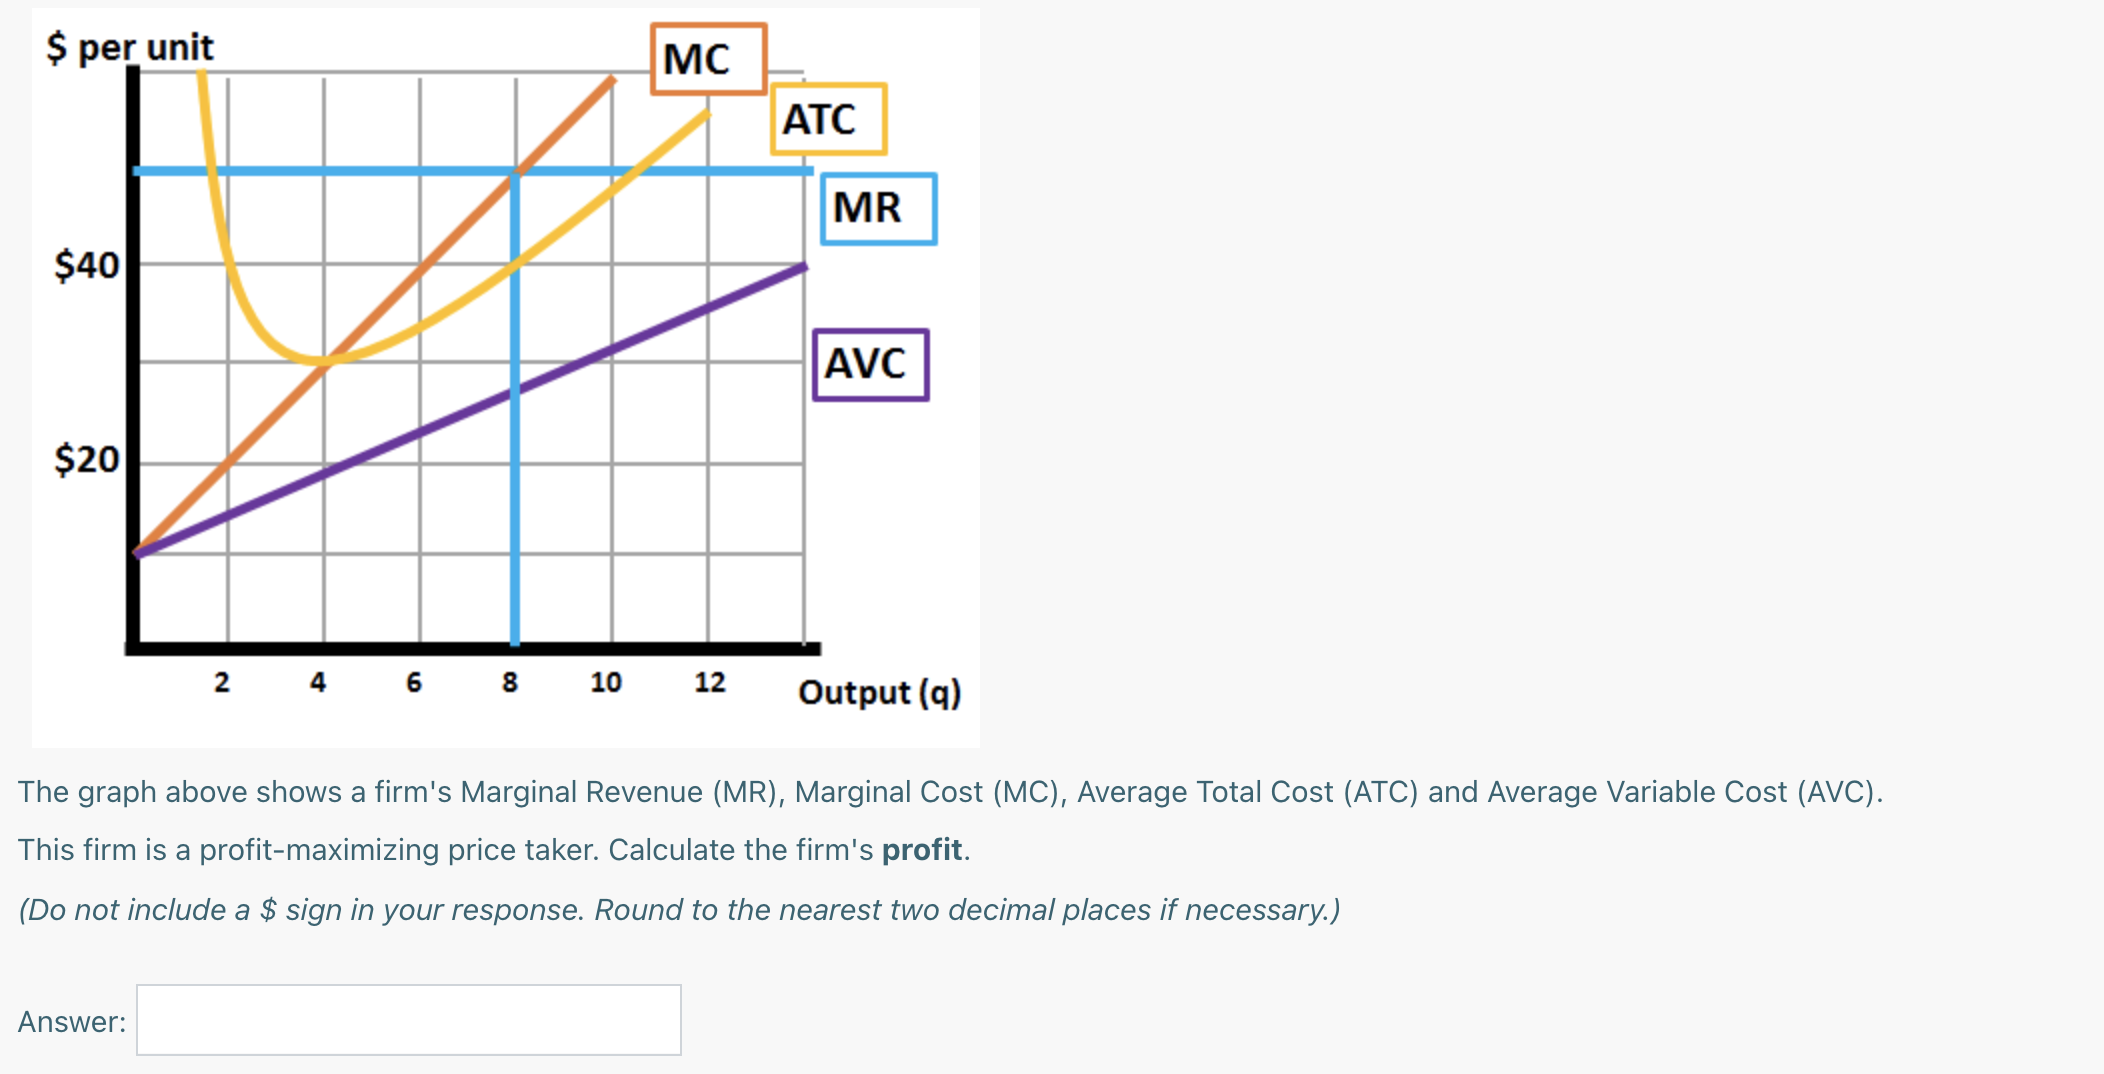Click the $20 axis label
Image resolution: width=2104 pixels, height=1074 pixels.
coord(85,460)
